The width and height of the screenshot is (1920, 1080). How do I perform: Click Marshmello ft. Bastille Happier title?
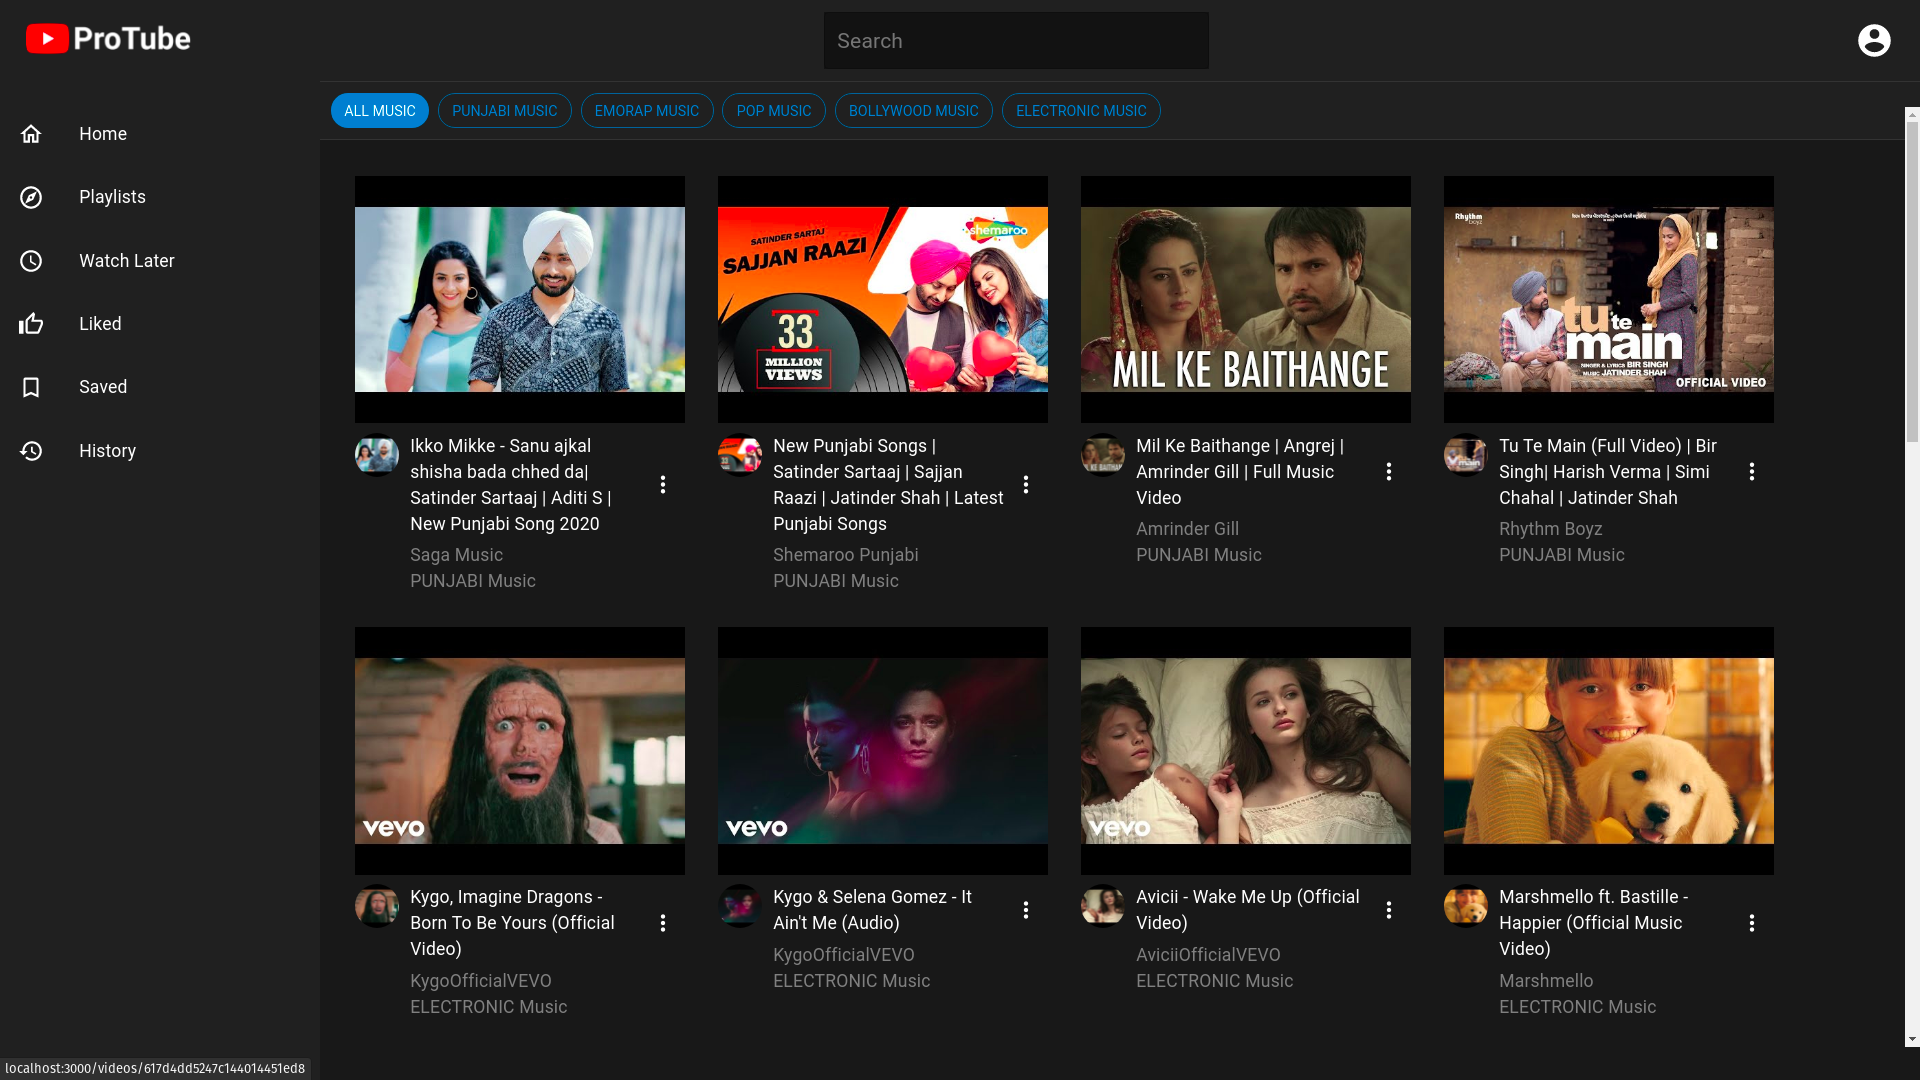[x=1594, y=923]
